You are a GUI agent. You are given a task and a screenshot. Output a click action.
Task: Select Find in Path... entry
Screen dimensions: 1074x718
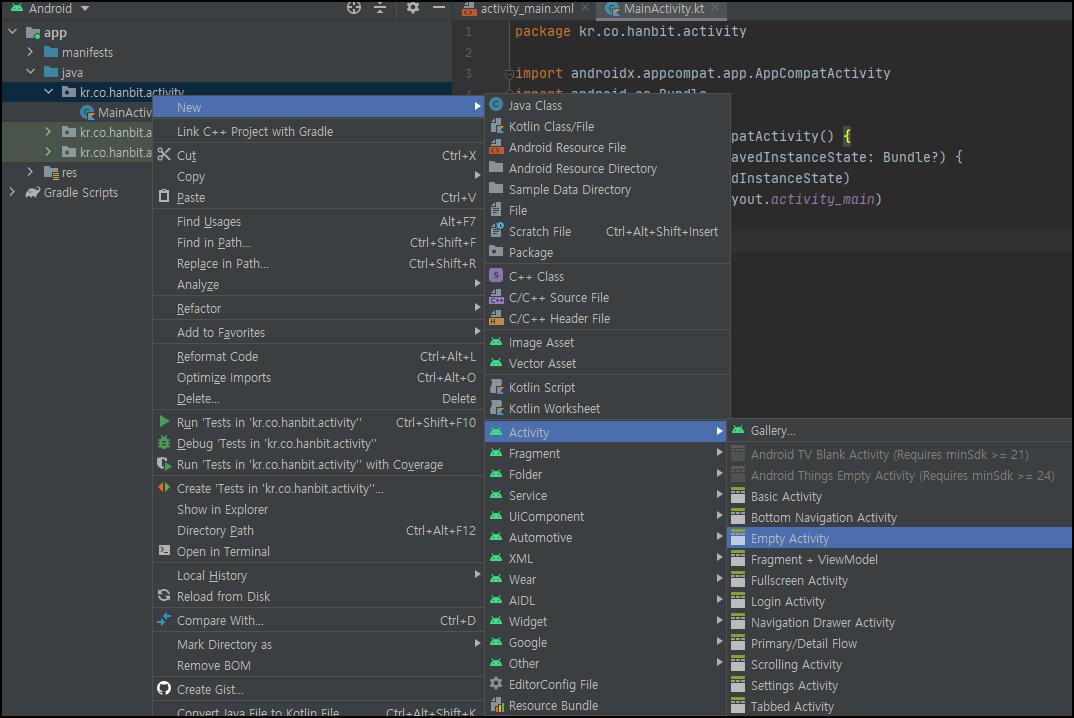319,243
